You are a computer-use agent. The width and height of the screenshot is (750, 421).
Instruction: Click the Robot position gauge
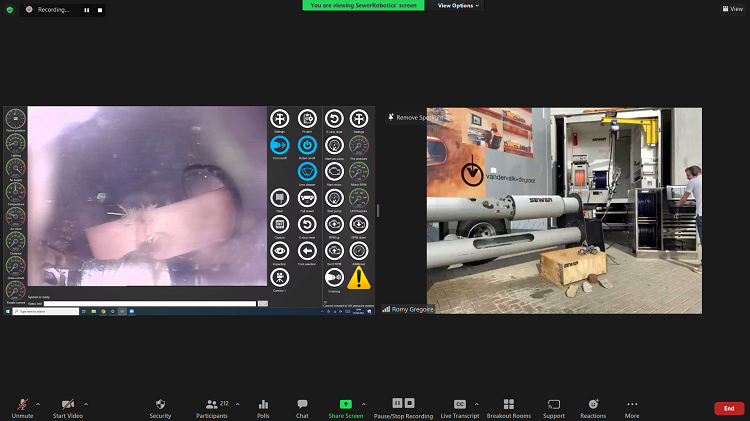click(15, 118)
